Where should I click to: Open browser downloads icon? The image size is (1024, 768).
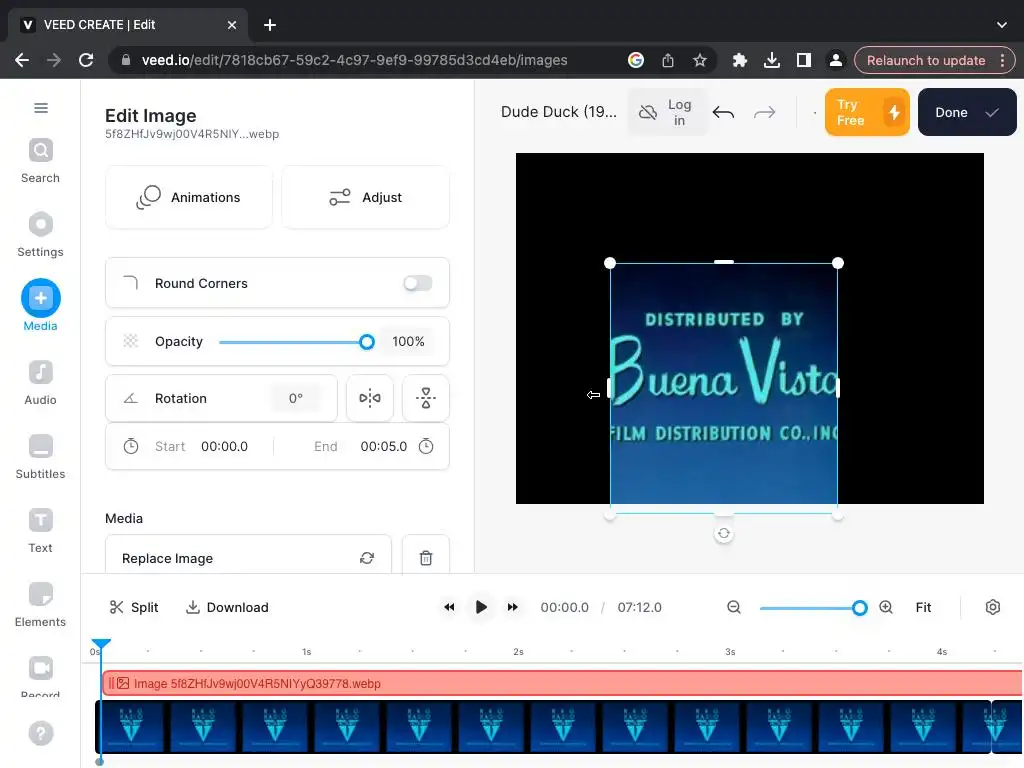(x=771, y=60)
